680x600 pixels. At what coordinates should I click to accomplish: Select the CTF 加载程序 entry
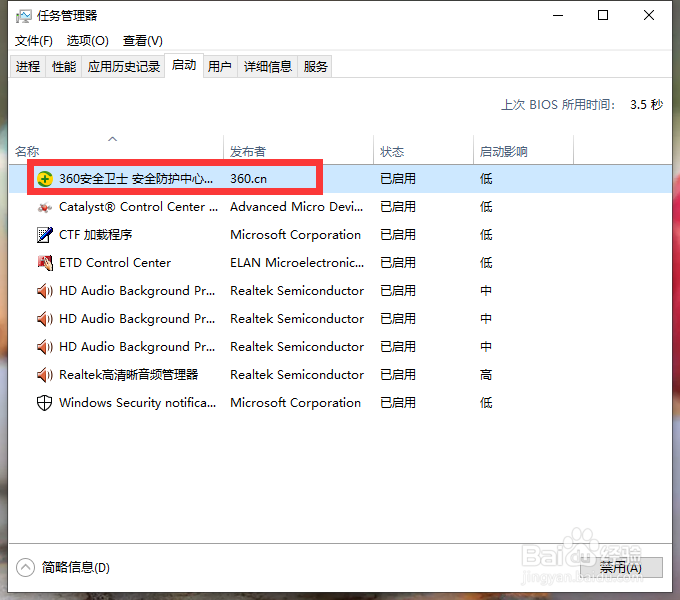click(x=95, y=235)
